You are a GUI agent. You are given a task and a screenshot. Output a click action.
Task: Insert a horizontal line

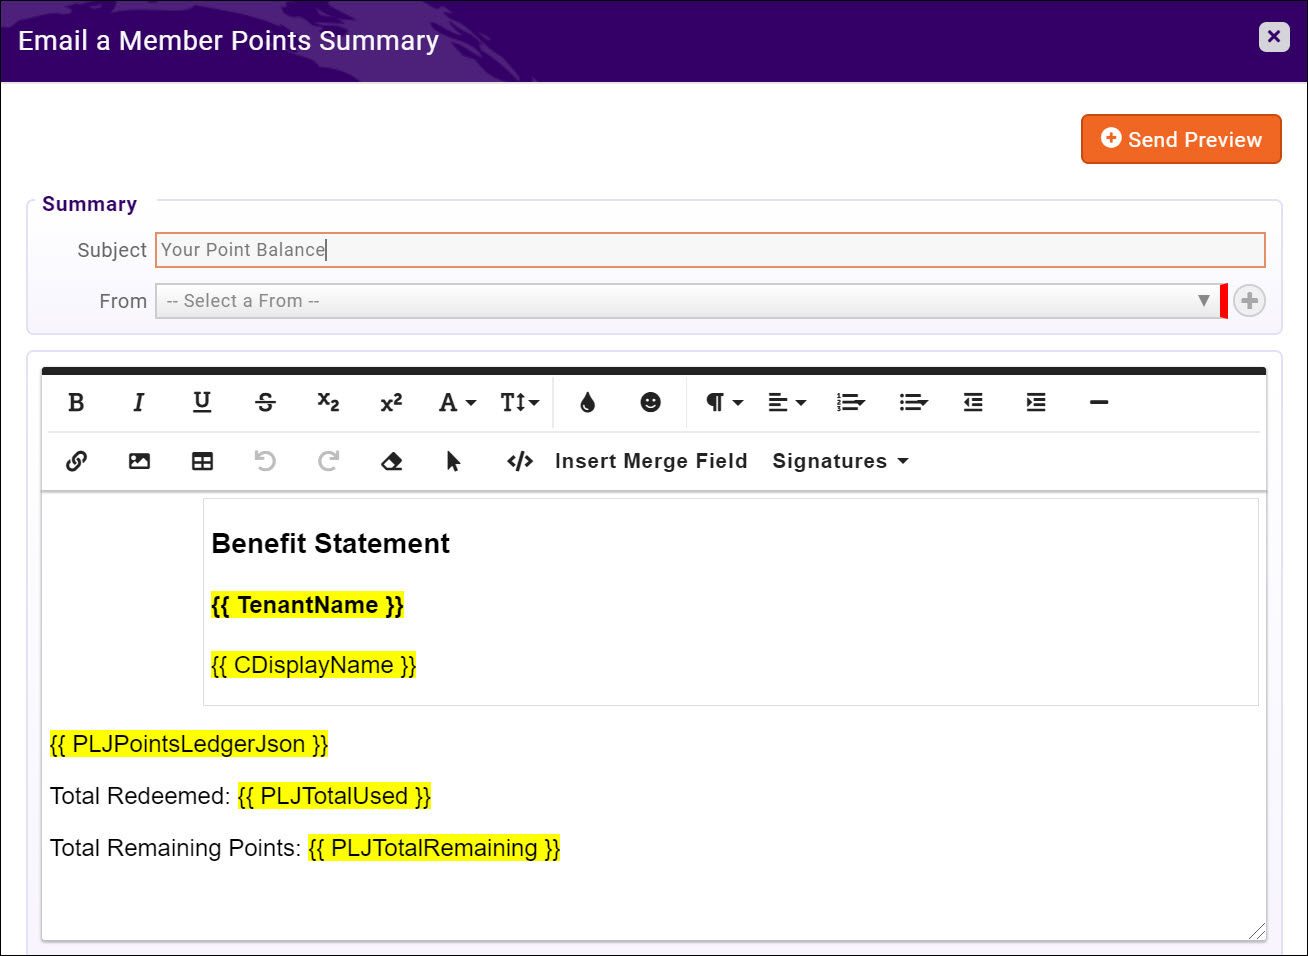pyautogui.click(x=1098, y=402)
